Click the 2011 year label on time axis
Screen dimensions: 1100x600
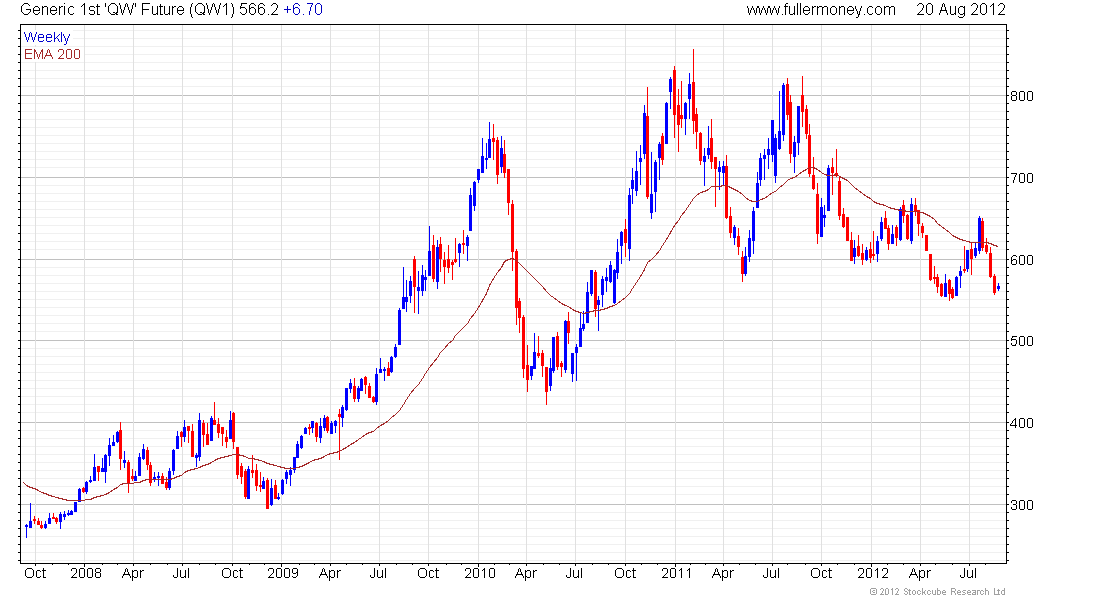click(x=677, y=573)
